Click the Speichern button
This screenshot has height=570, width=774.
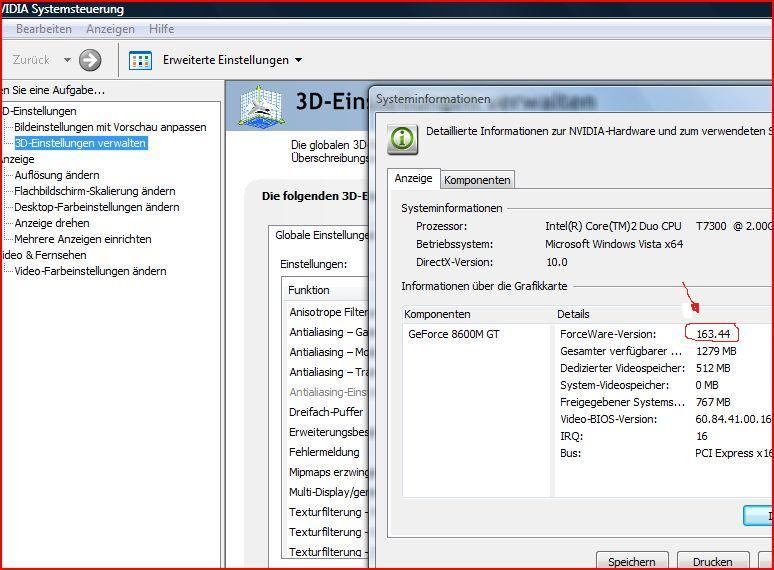[632, 562]
